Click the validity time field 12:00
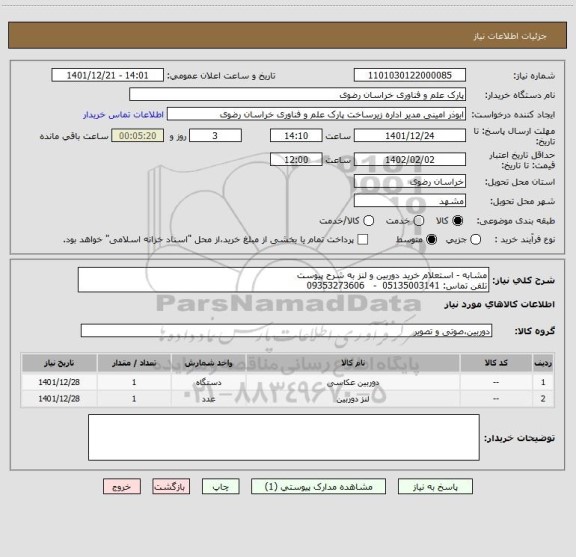The image size is (576, 557). click(x=296, y=159)
